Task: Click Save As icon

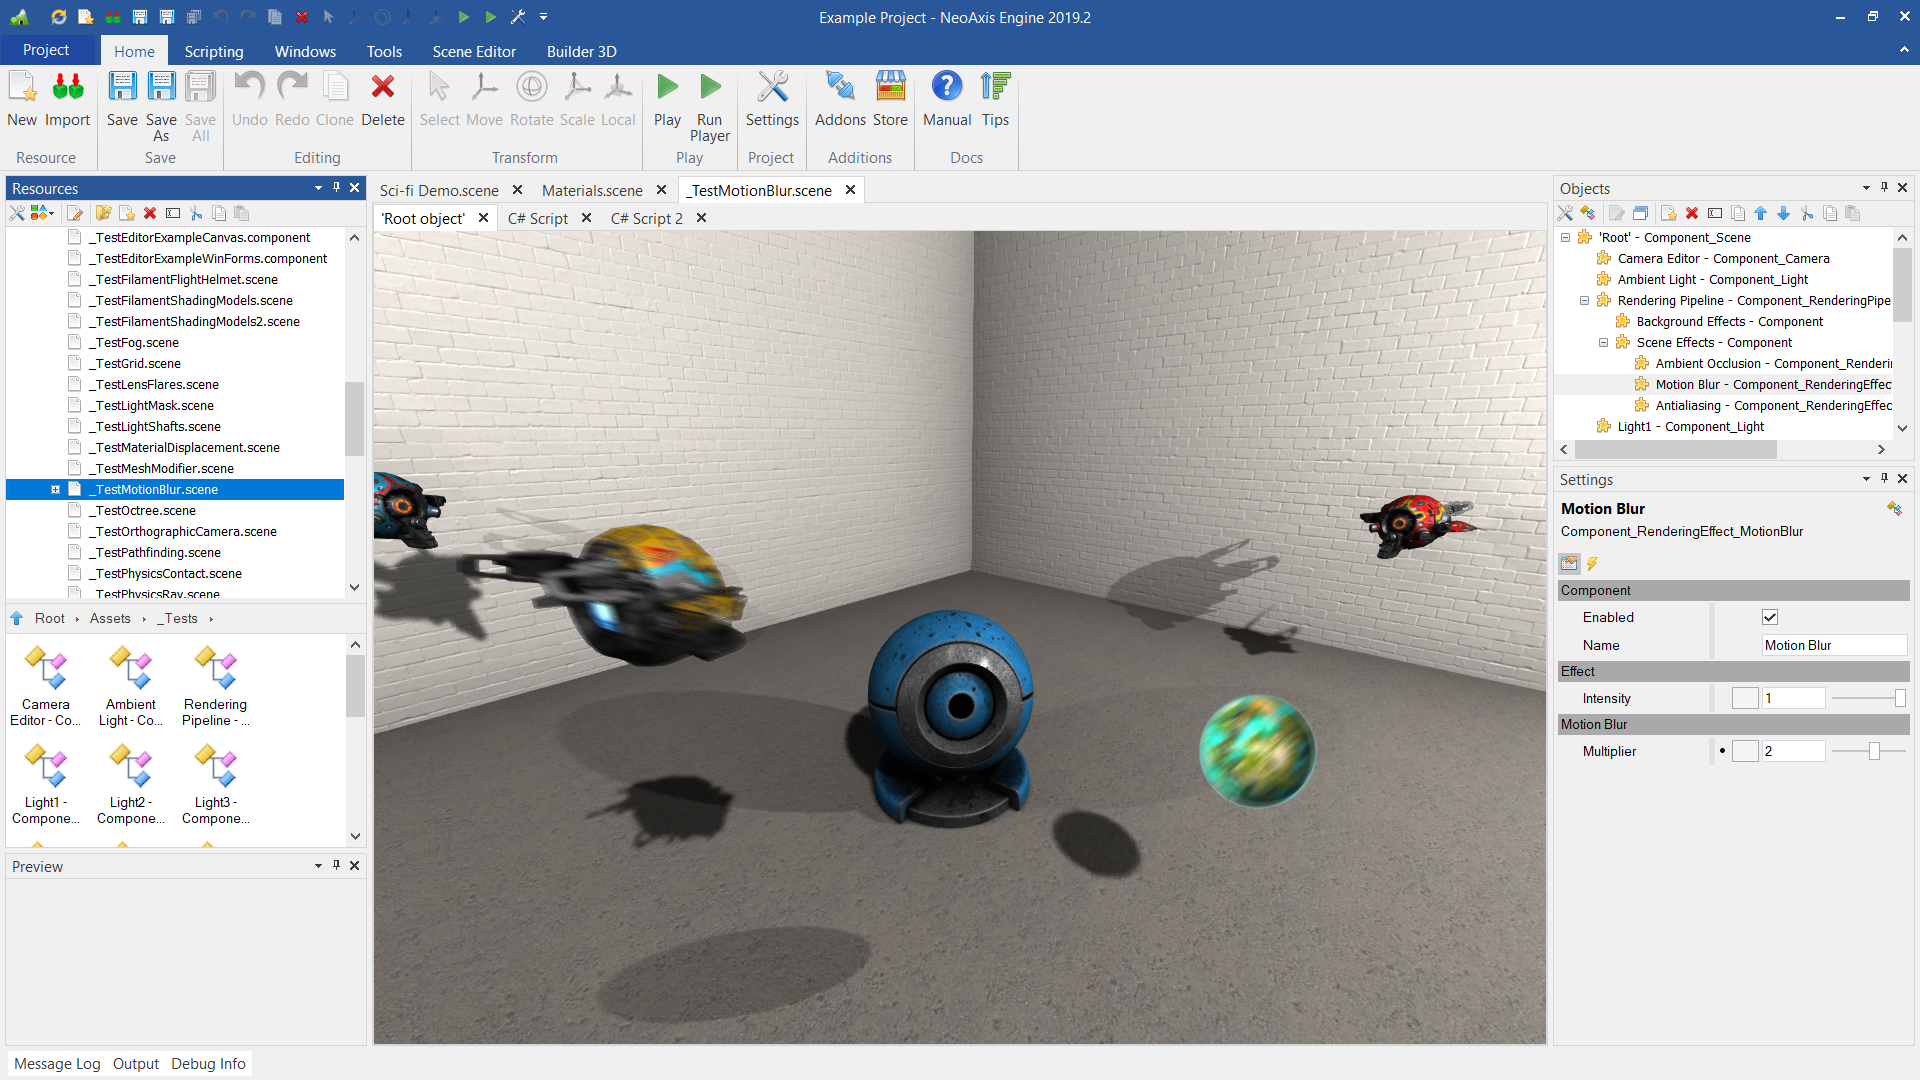Action: tap(161, 88)
